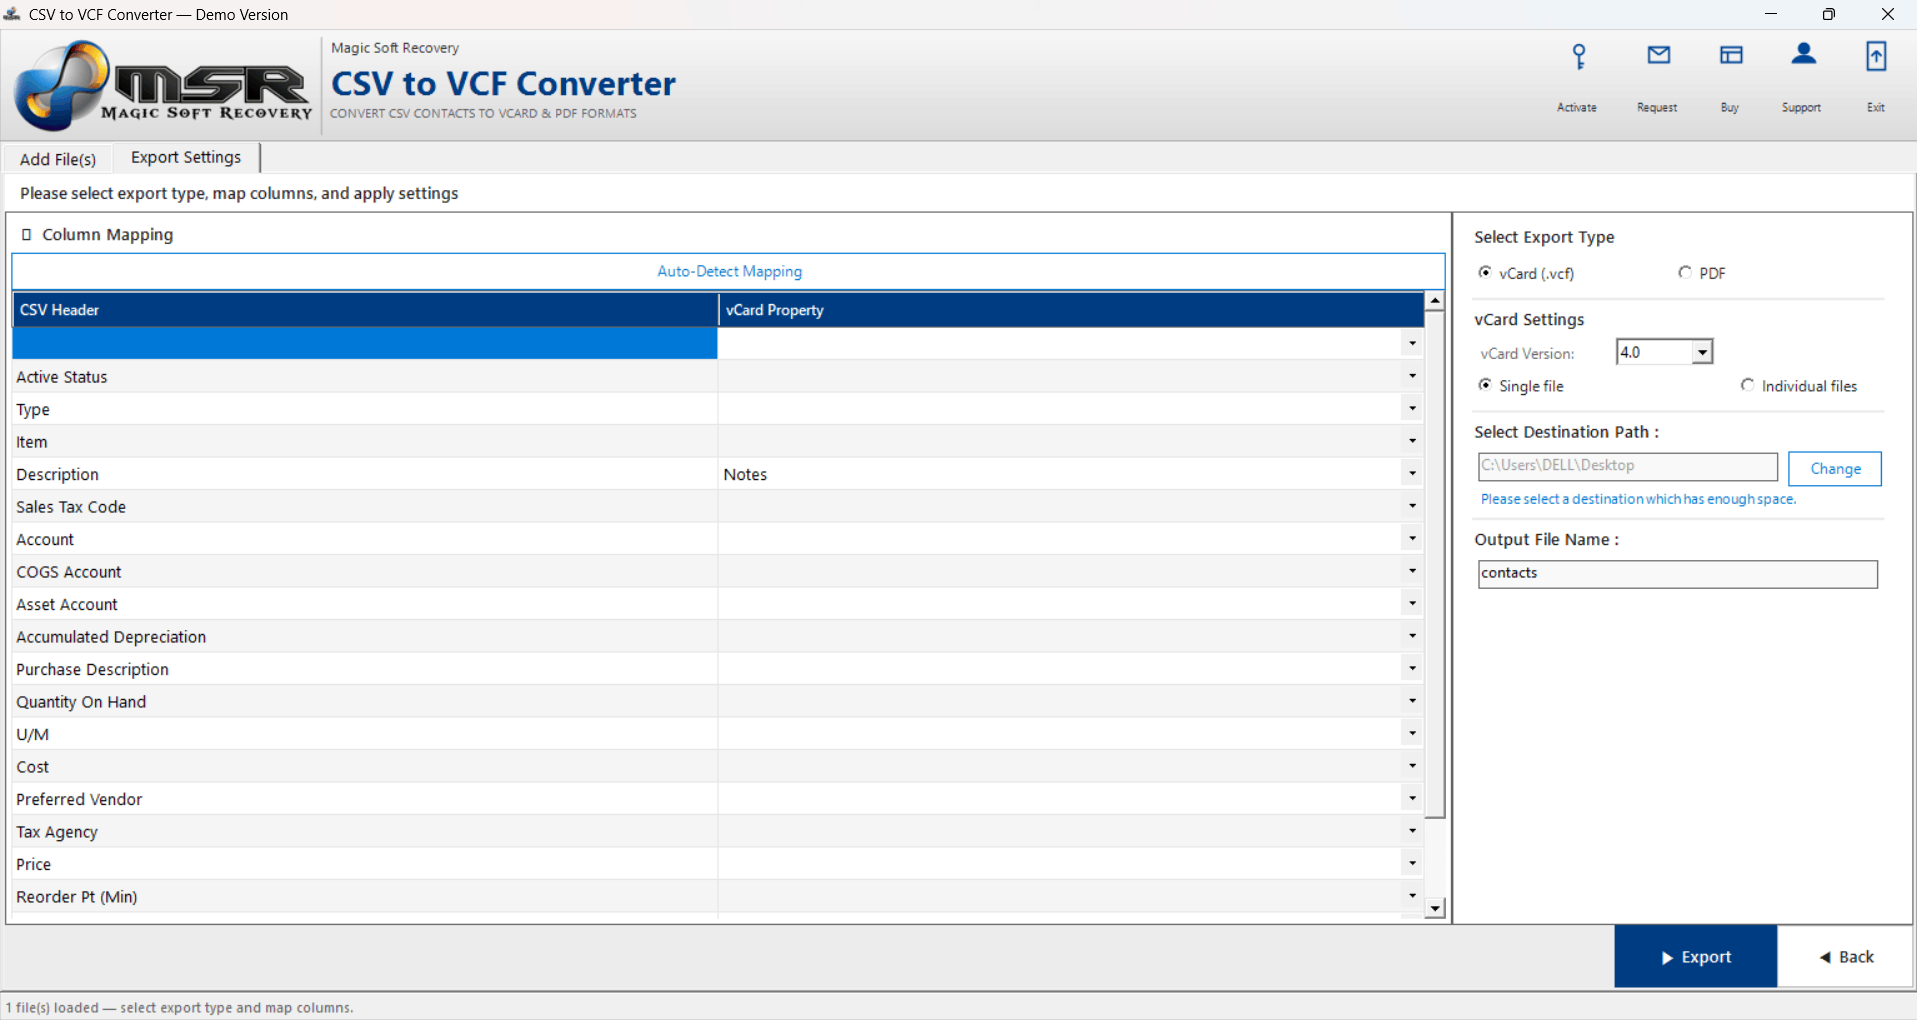Open vCard Property dropdown for Description row
This screenshot has height=1020, width=1917.
(1412, 473)
